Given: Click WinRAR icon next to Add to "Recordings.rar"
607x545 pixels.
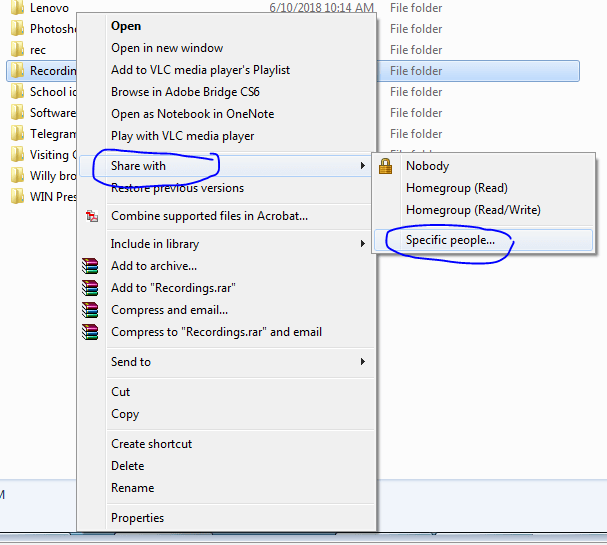Looking at the screenshot, I should [x=92, y=288].
